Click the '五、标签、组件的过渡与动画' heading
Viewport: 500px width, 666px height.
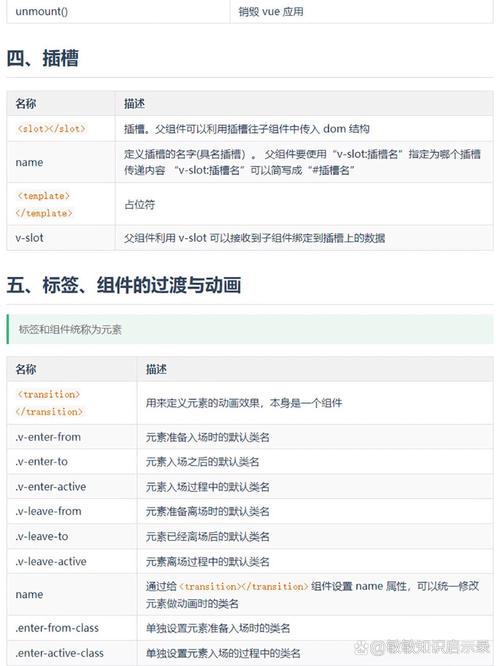click(124, 285)
